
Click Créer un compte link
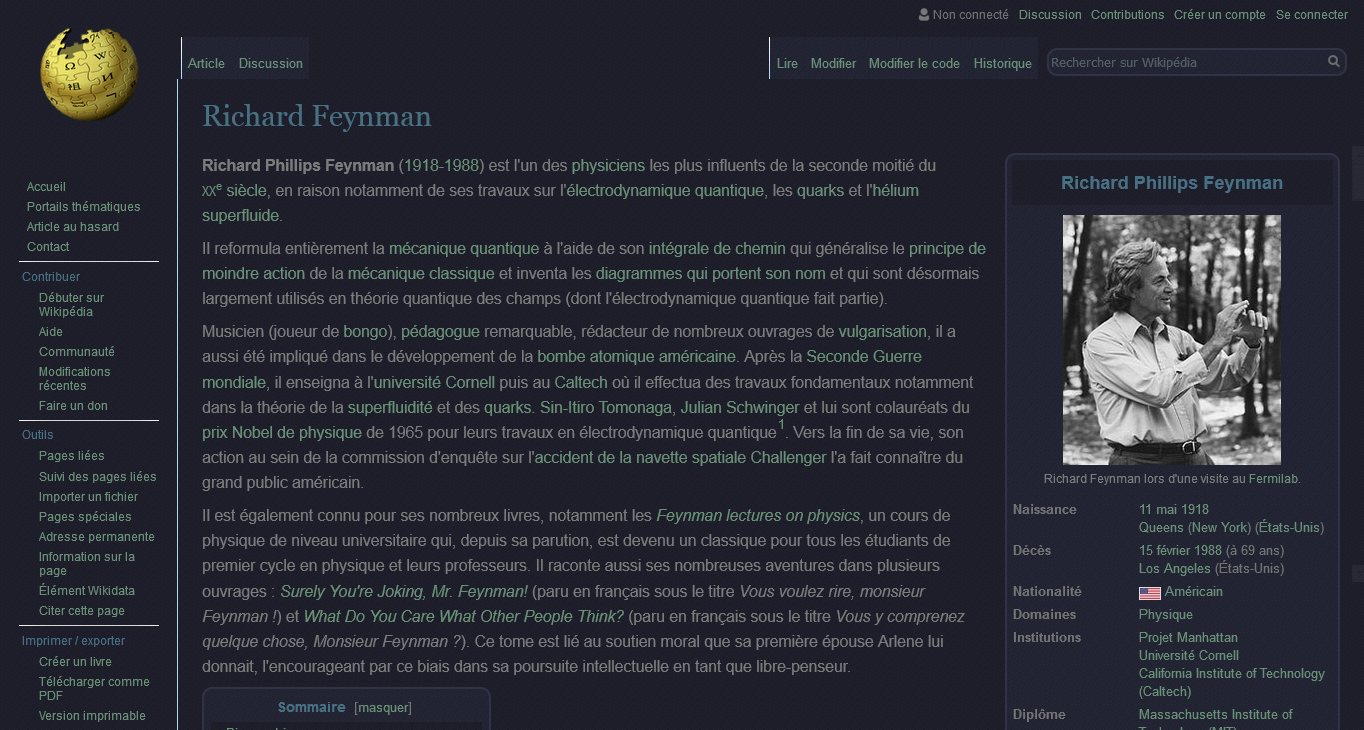pos(1220,15)
